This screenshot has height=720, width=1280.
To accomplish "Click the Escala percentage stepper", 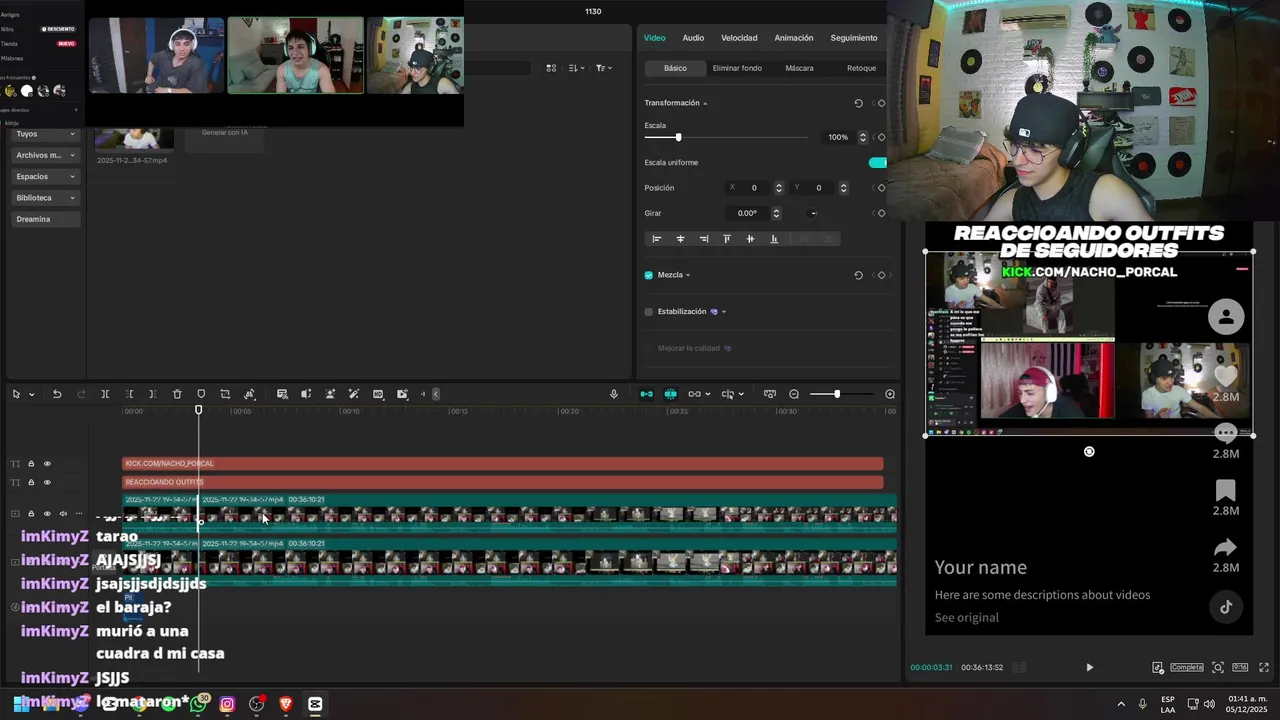I will 863,137.
